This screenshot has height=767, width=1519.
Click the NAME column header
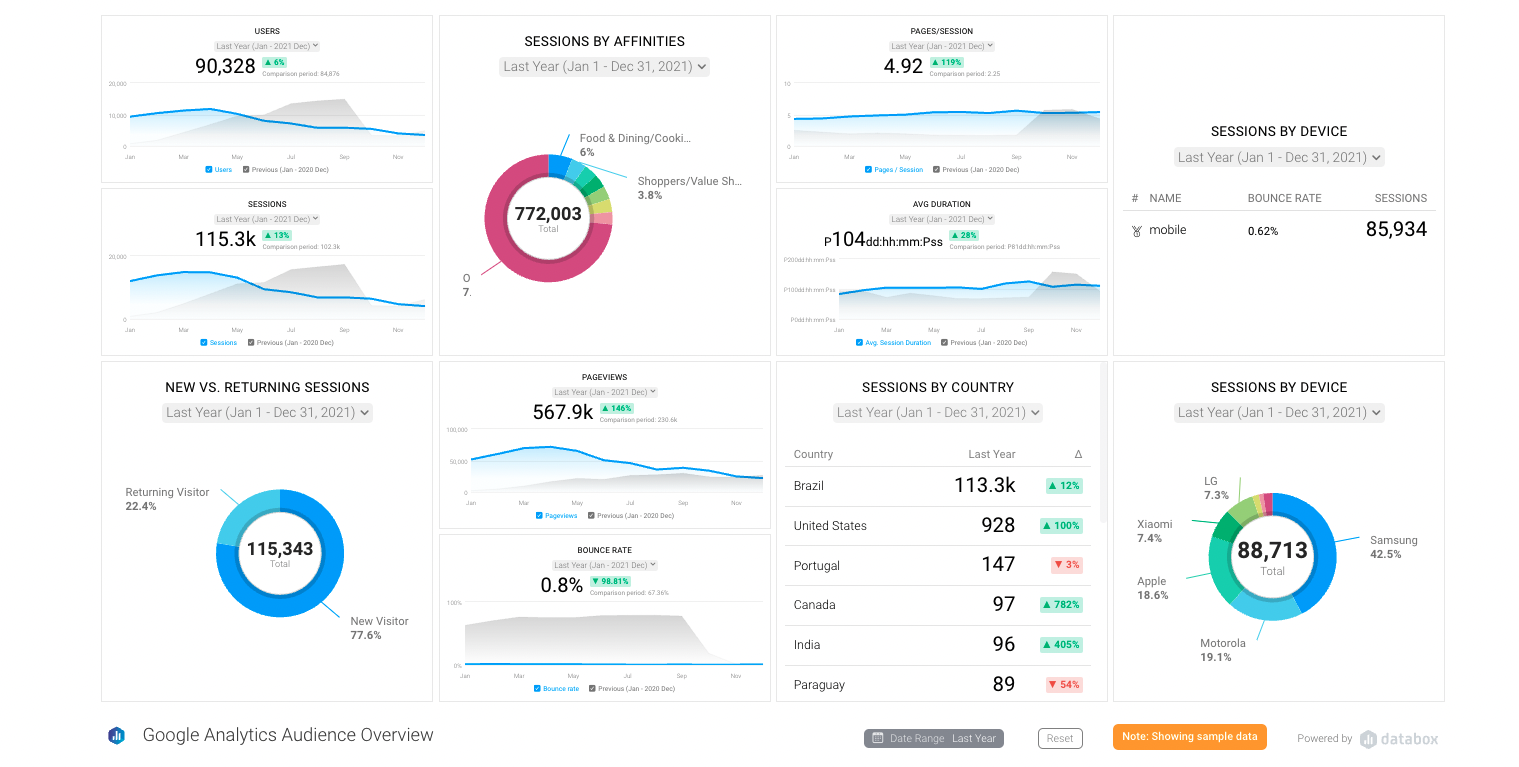pyautogui.click(x=1165, y=198)
